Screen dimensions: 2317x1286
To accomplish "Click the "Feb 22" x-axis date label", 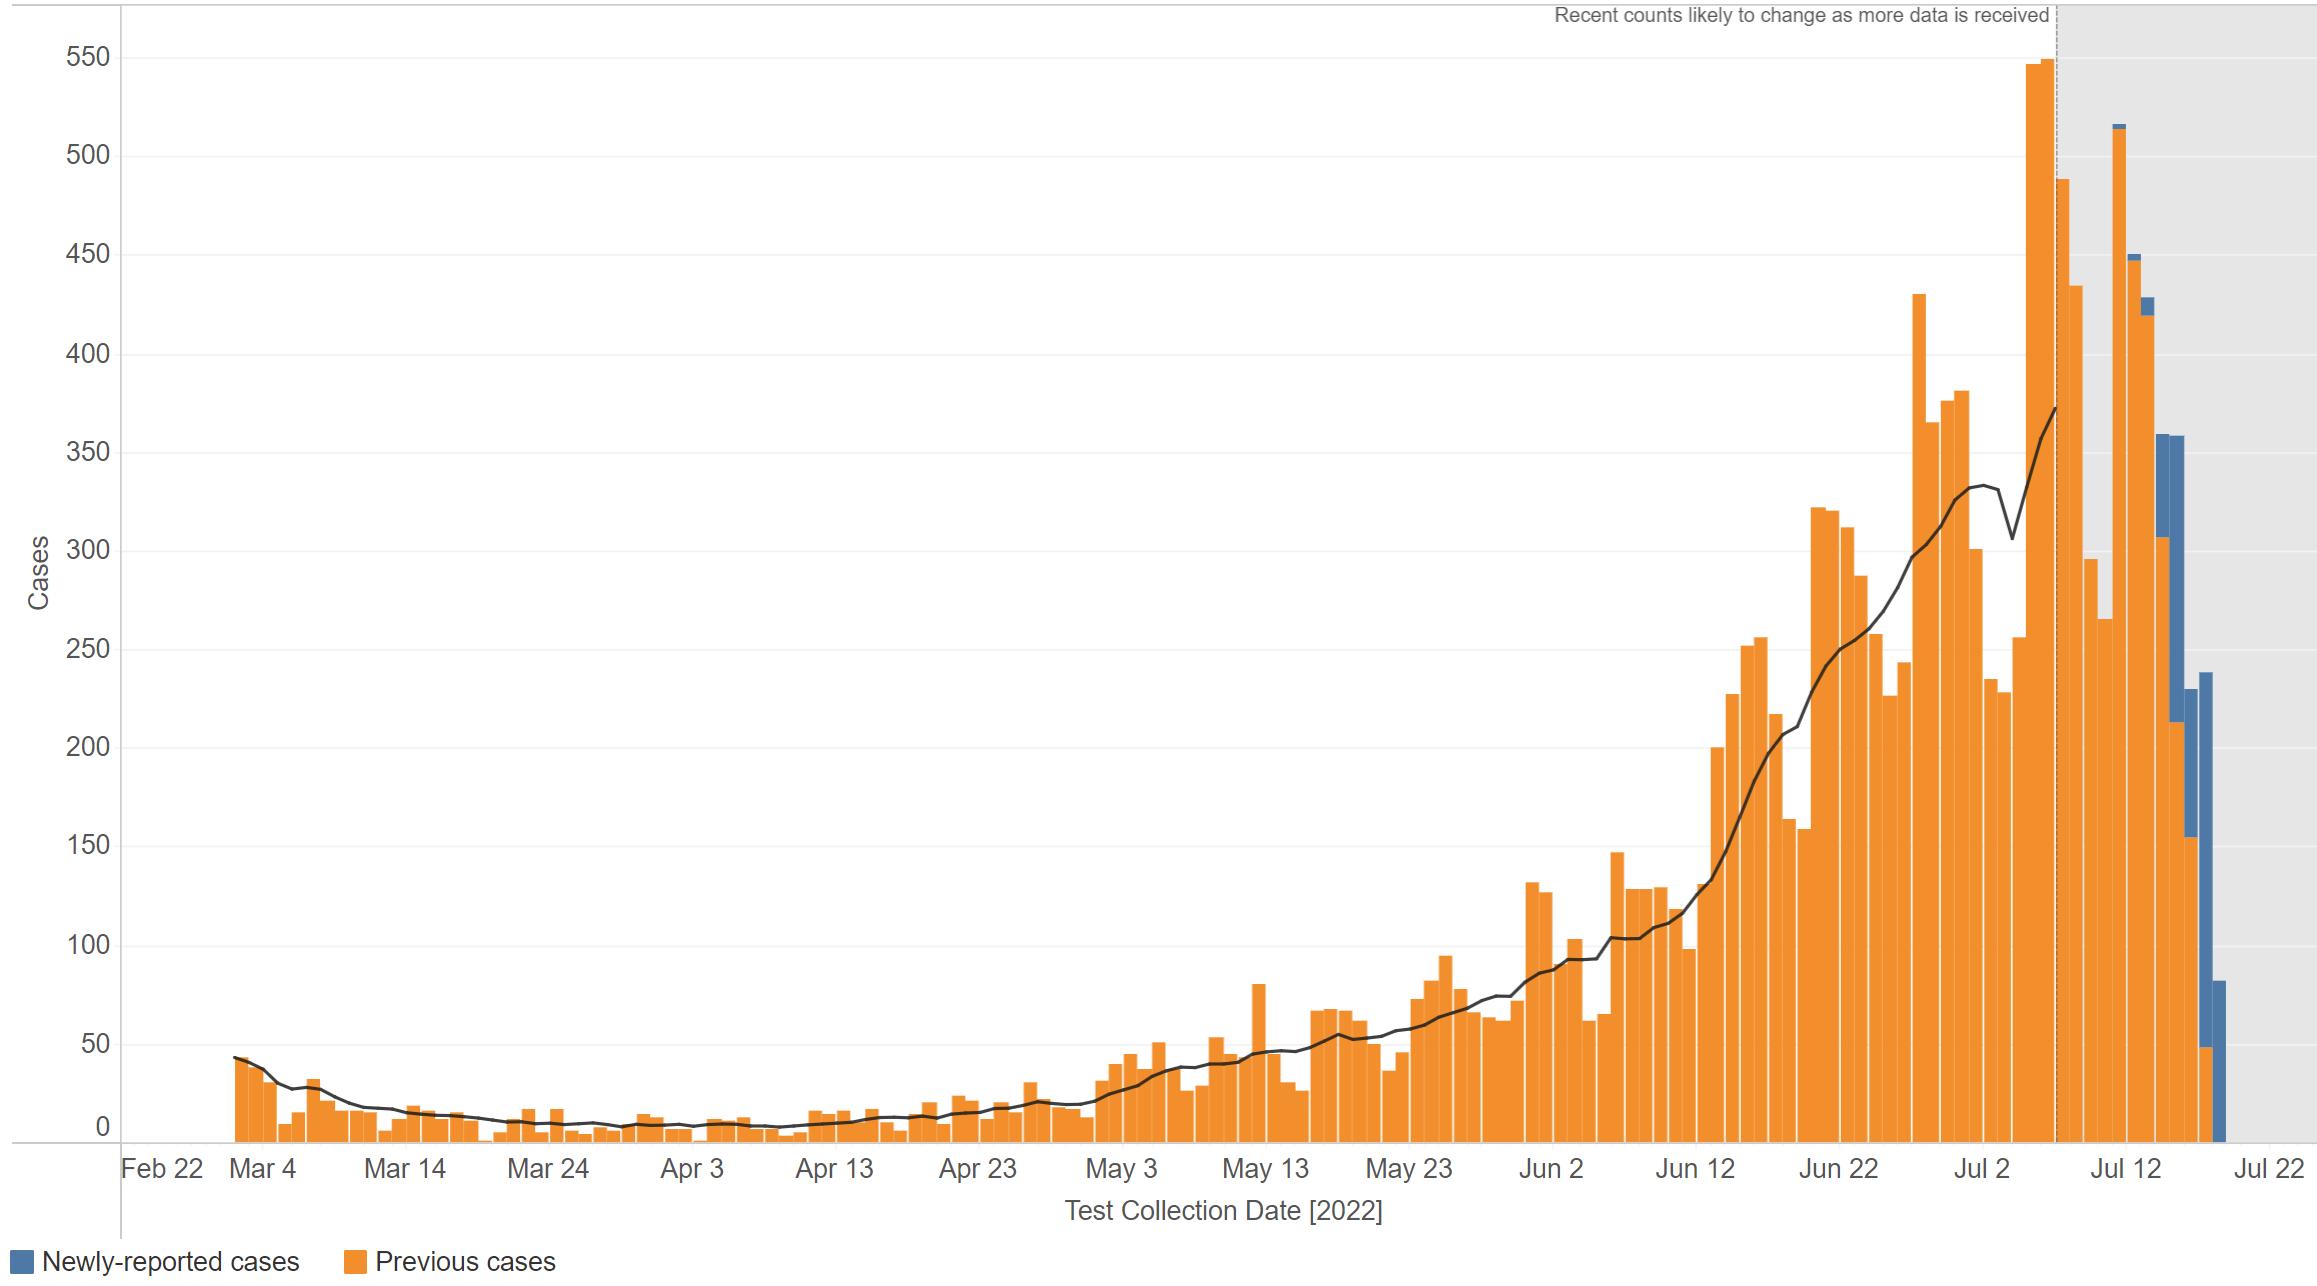I will 162,1168.
